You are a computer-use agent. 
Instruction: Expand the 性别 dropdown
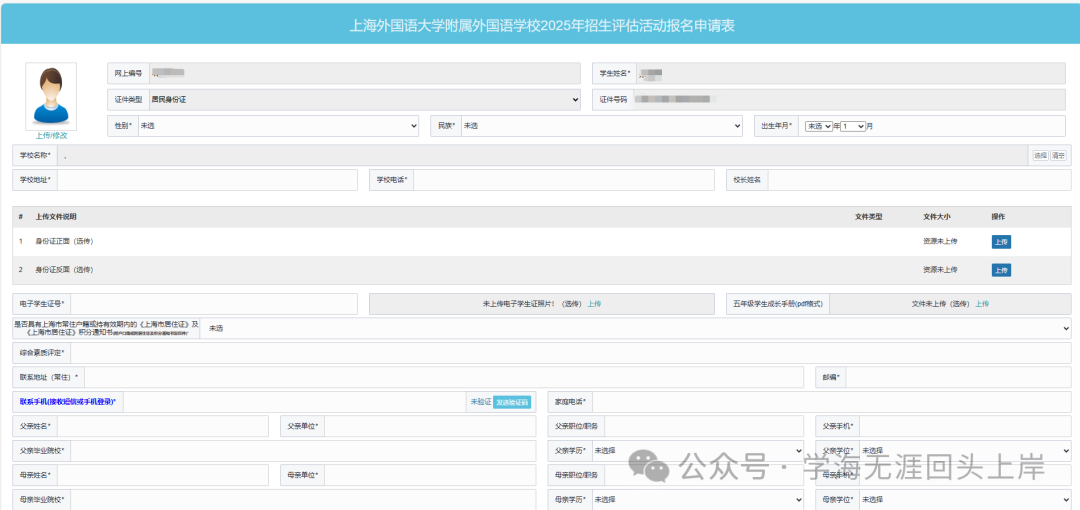pos(278,126)
